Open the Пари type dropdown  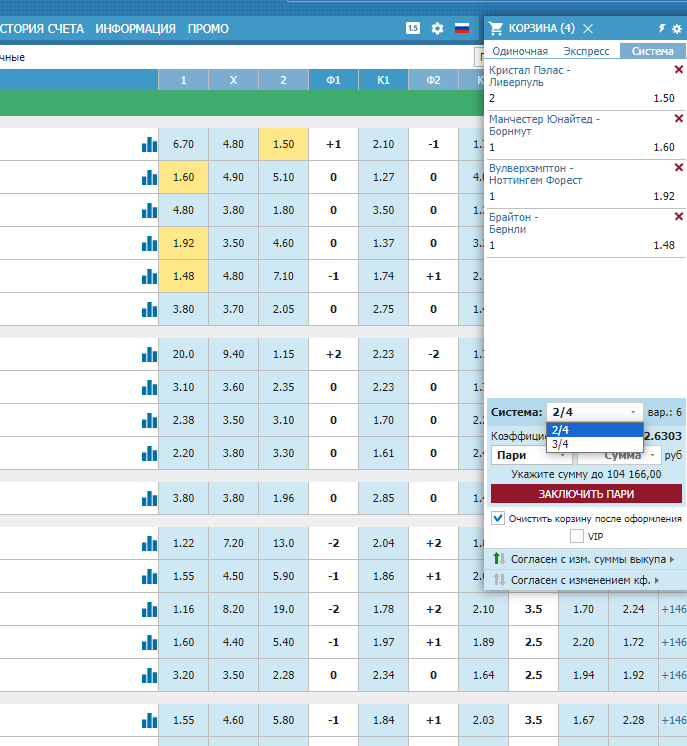[x=532, y=455]
